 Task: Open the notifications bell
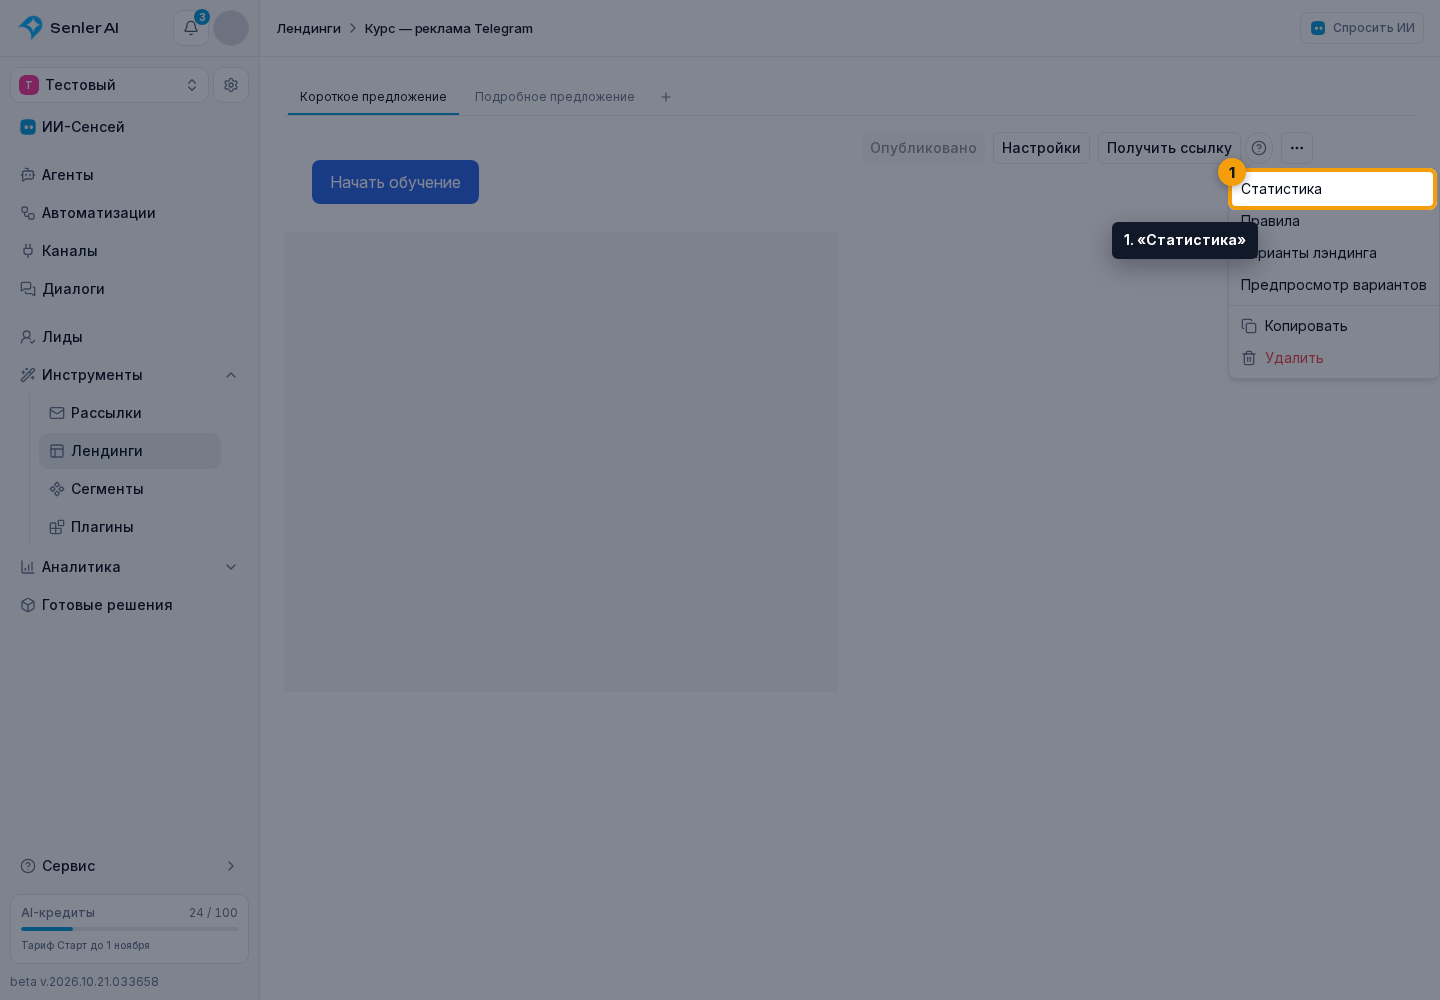[x=191, y=28]
